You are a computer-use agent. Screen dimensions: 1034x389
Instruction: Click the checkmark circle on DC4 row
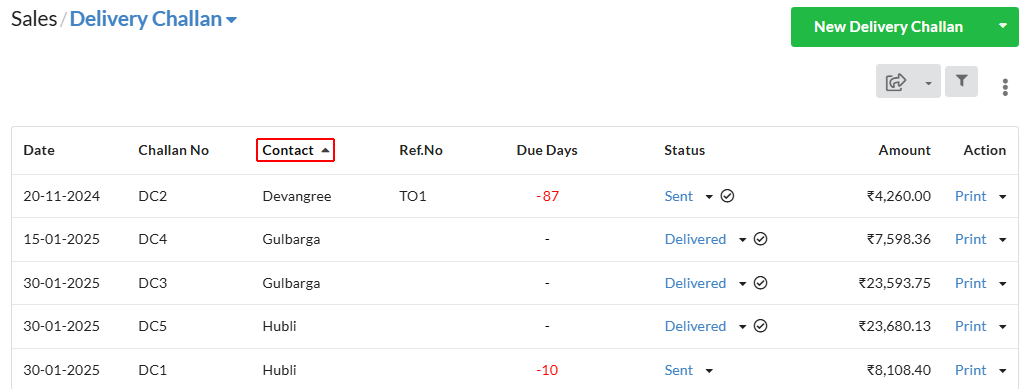click(x=760, y=239)
